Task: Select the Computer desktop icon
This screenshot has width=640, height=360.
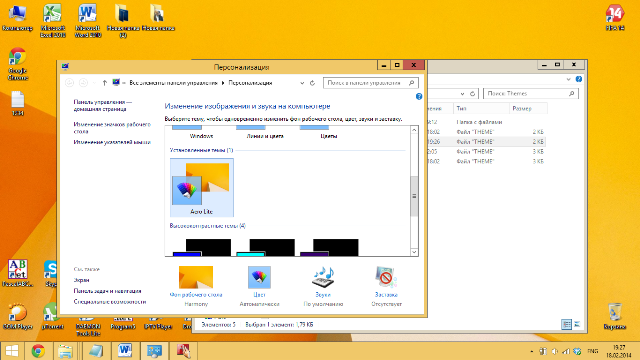Action: click(x=17, y=18)
